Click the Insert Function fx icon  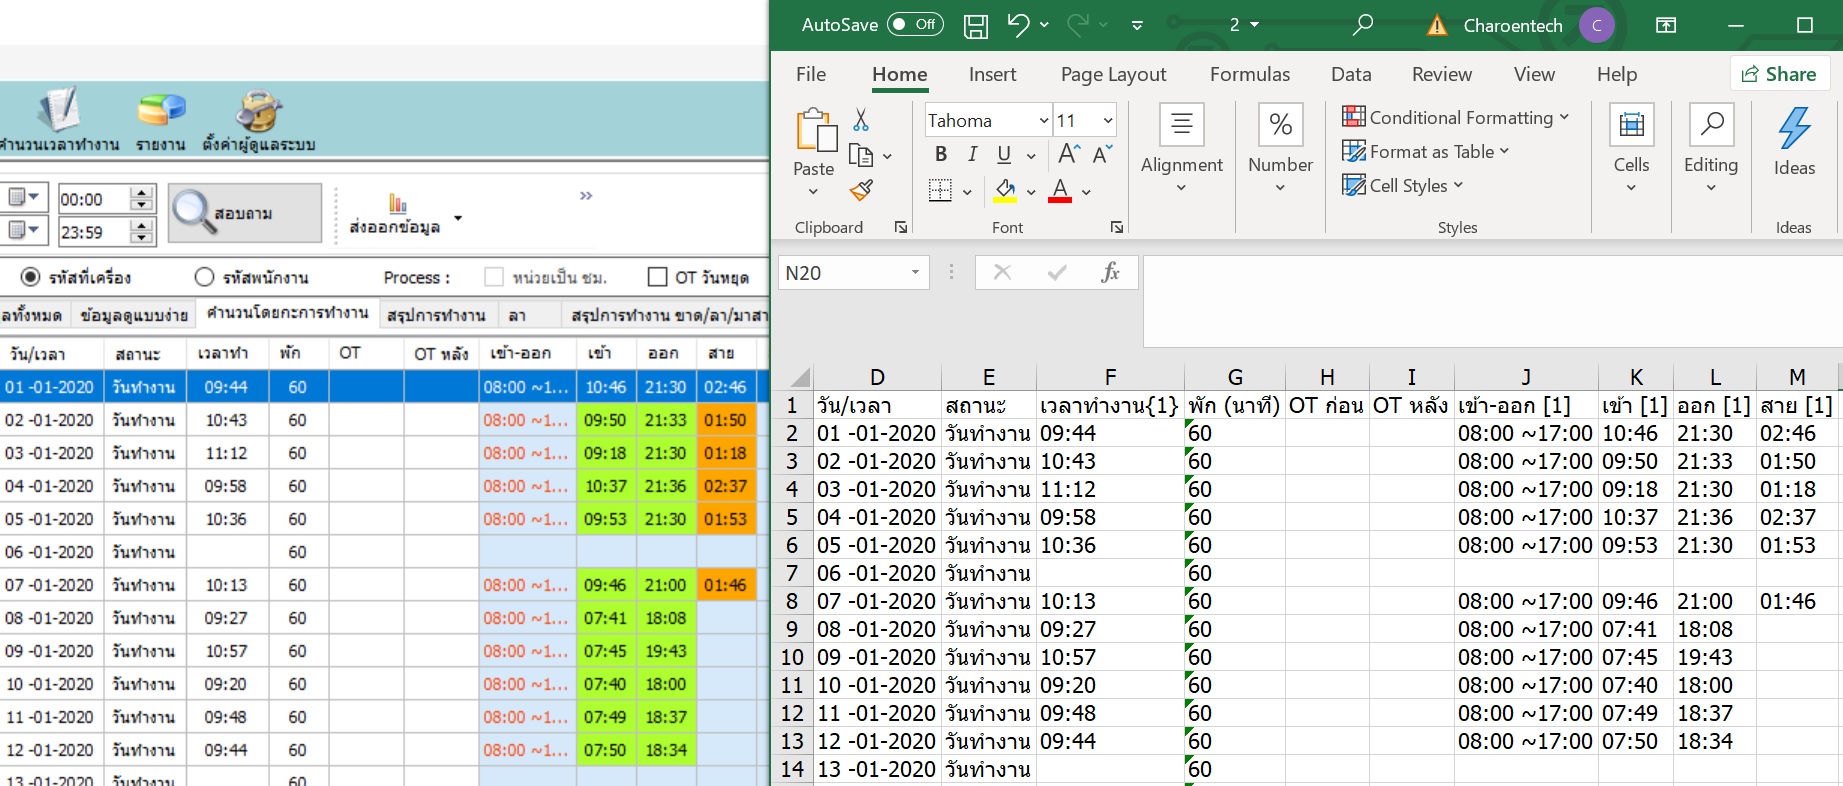pyautogui.click(x=1110, y=272)
